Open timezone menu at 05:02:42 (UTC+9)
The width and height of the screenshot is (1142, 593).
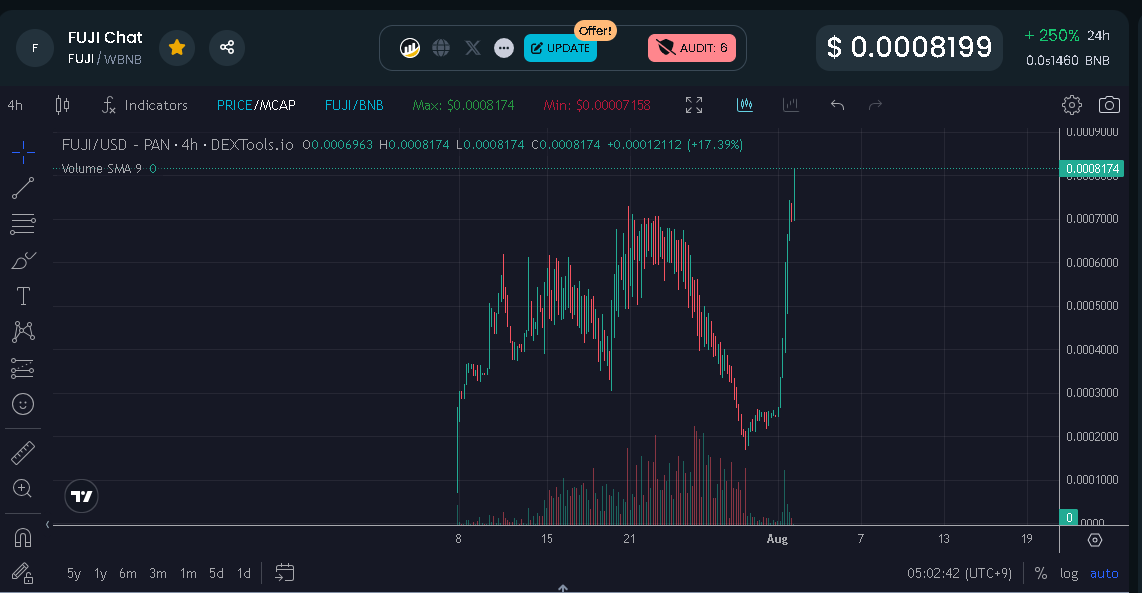coord(959,573)
